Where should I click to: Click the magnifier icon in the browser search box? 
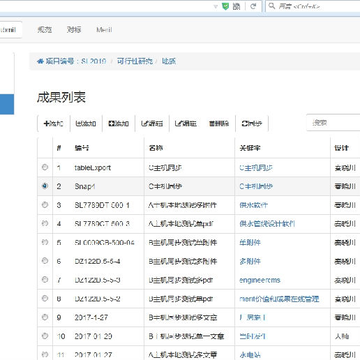click(x=272, y=6)
